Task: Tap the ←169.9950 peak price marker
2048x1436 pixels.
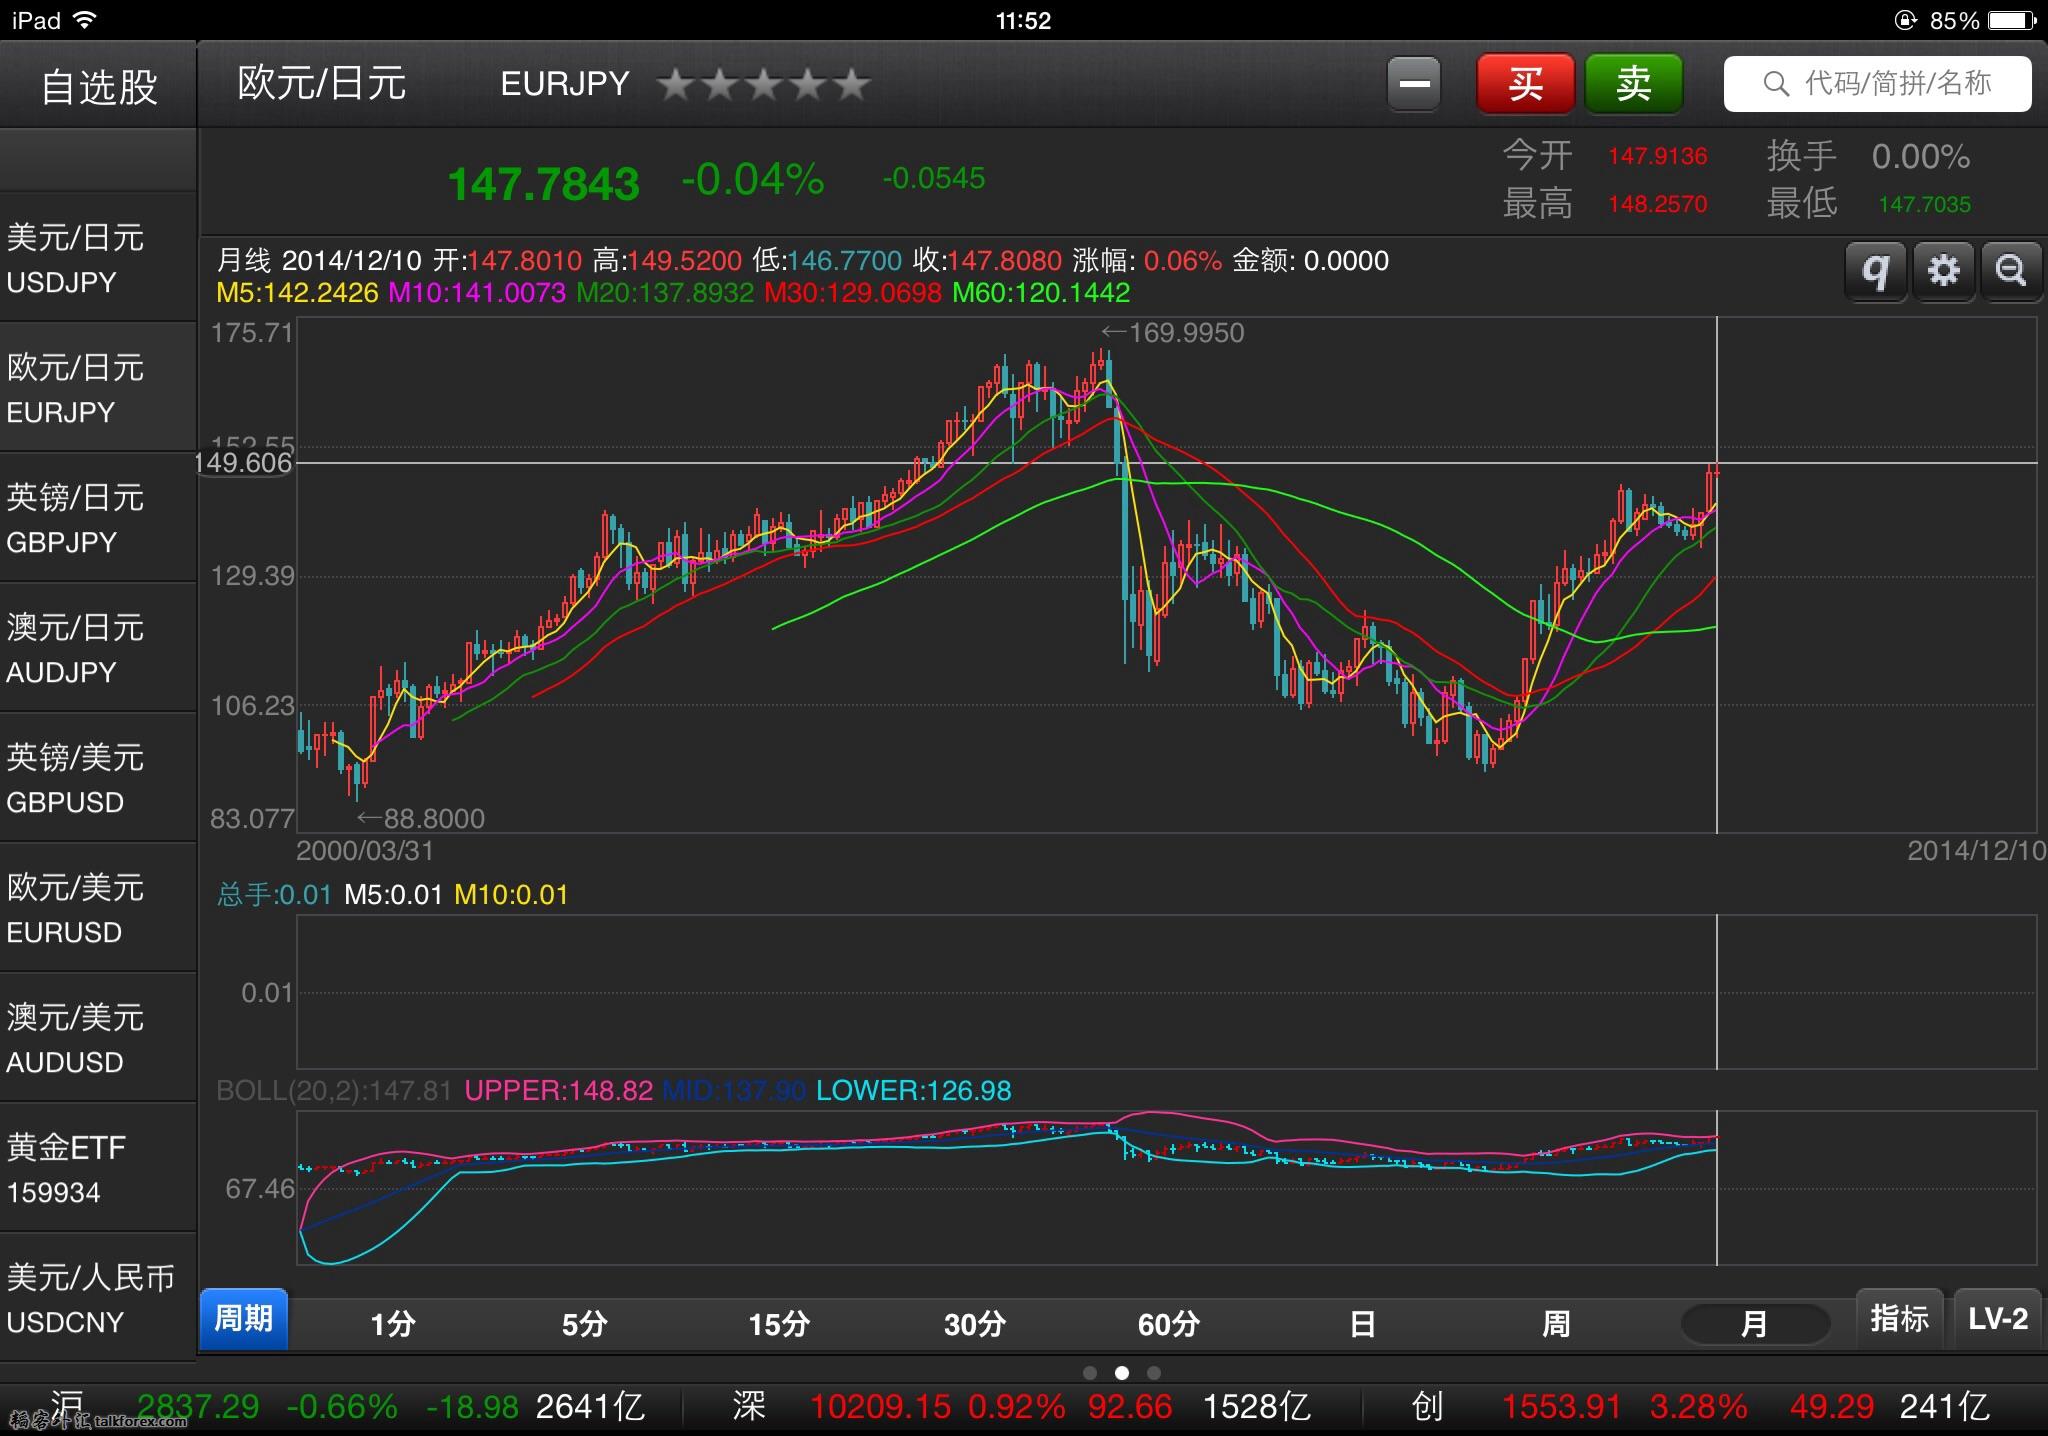Action: [x=1172, y=333]
